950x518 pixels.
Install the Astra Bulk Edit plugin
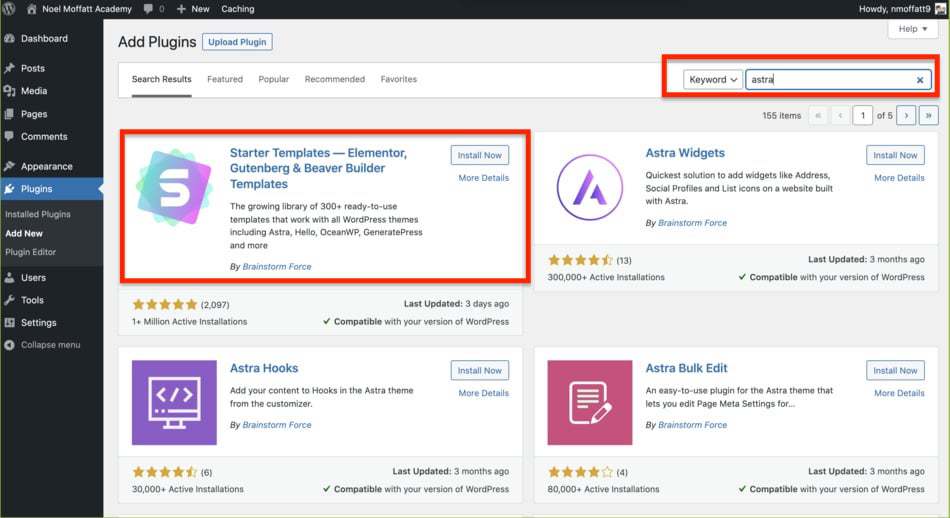(895, 370)
